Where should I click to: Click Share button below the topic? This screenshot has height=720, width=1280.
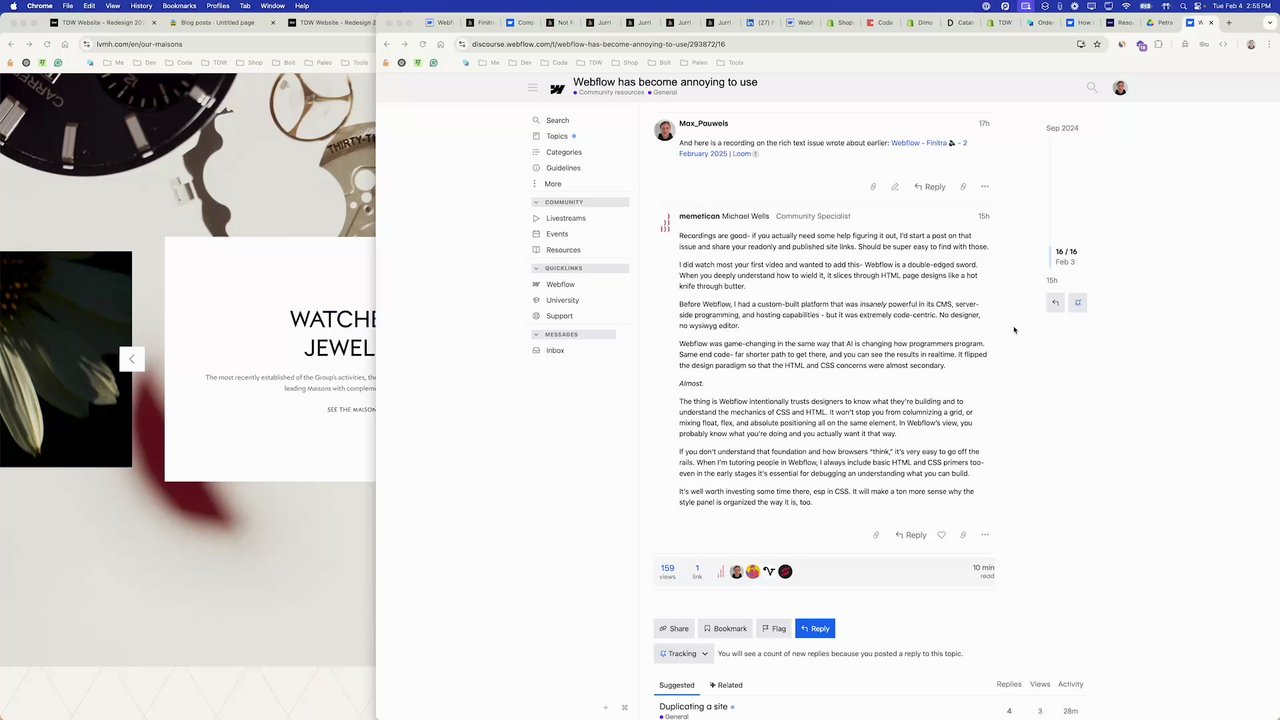click(x=674, y=629)
